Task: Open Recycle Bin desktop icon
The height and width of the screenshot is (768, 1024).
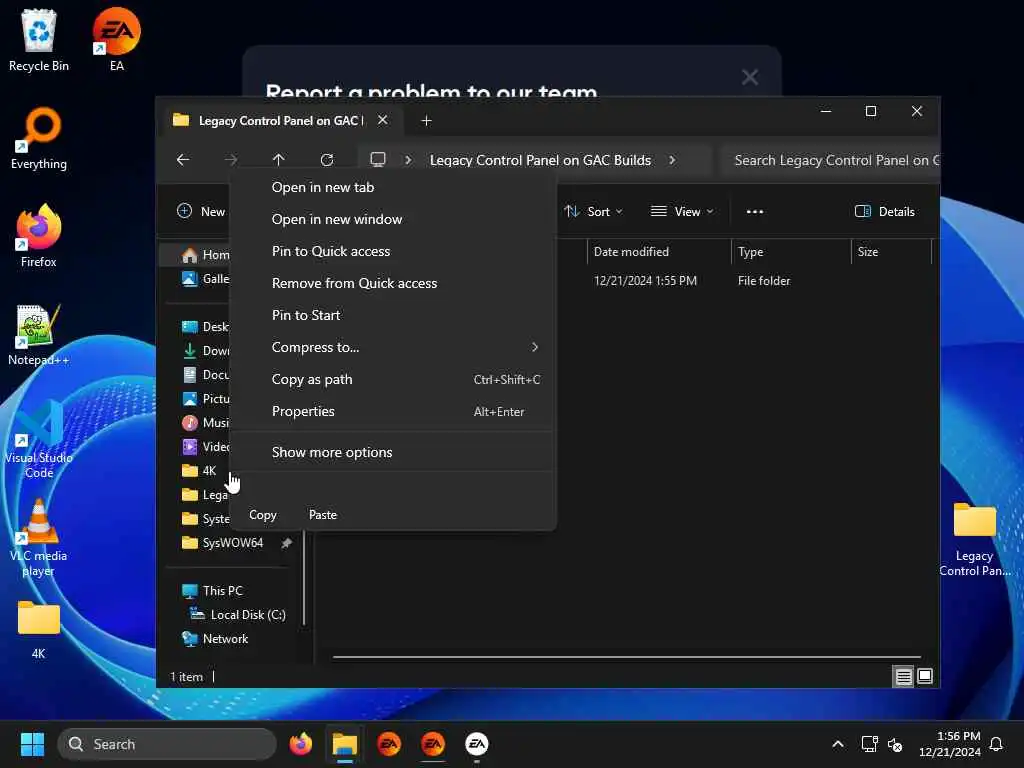Action: 39,40
